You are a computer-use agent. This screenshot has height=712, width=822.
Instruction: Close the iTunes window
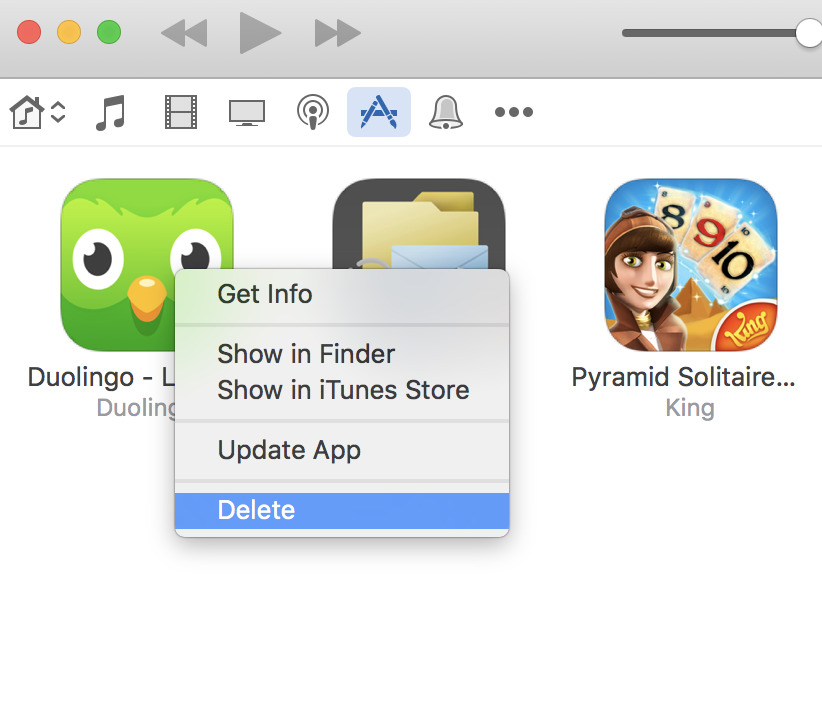point(29,32)
